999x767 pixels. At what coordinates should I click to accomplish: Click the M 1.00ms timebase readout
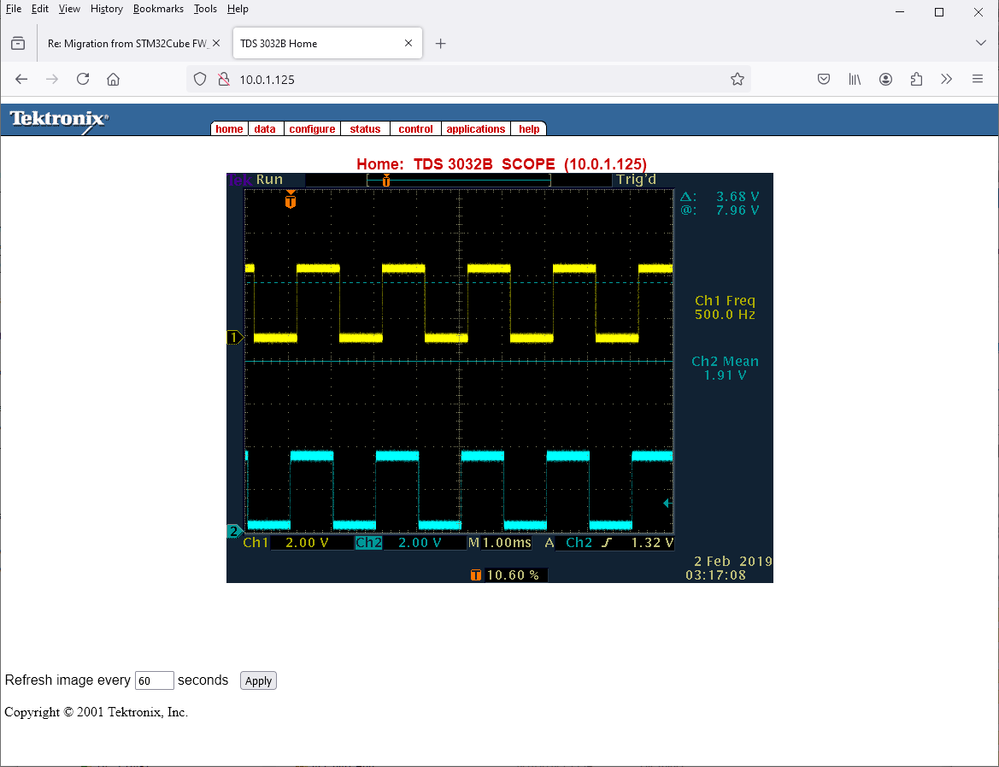[500, 543]
